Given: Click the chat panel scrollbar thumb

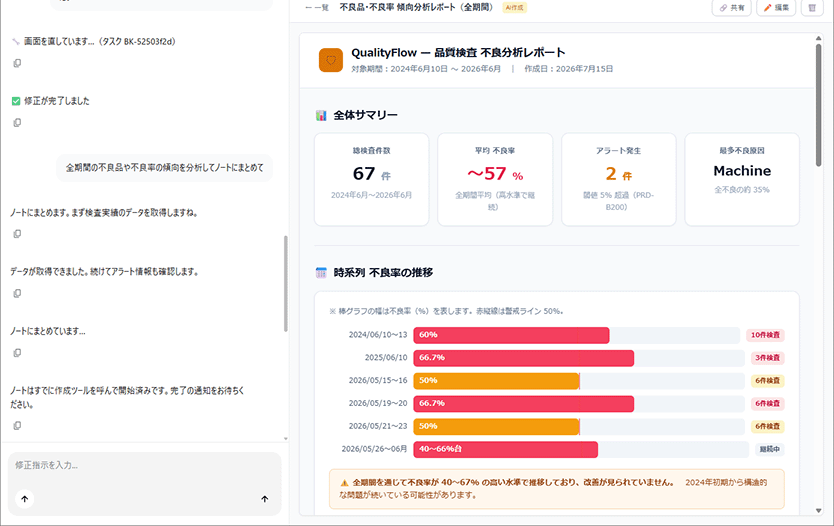Looking at the screenshot, I should tap(286, 284).
